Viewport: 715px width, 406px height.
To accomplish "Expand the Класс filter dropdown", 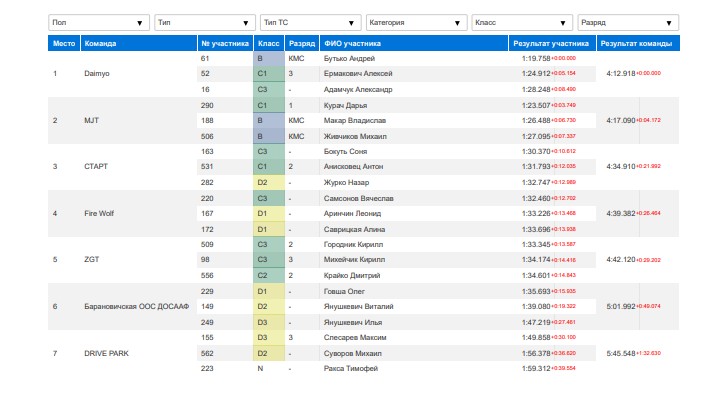I will pos(522,22).
